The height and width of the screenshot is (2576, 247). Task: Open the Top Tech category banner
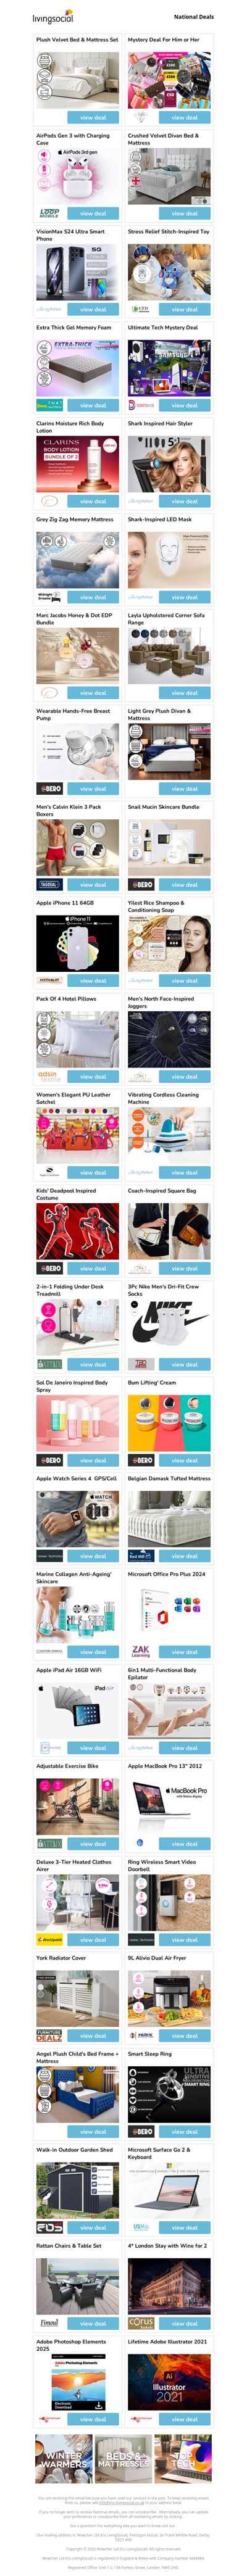tap(182, 2459)
